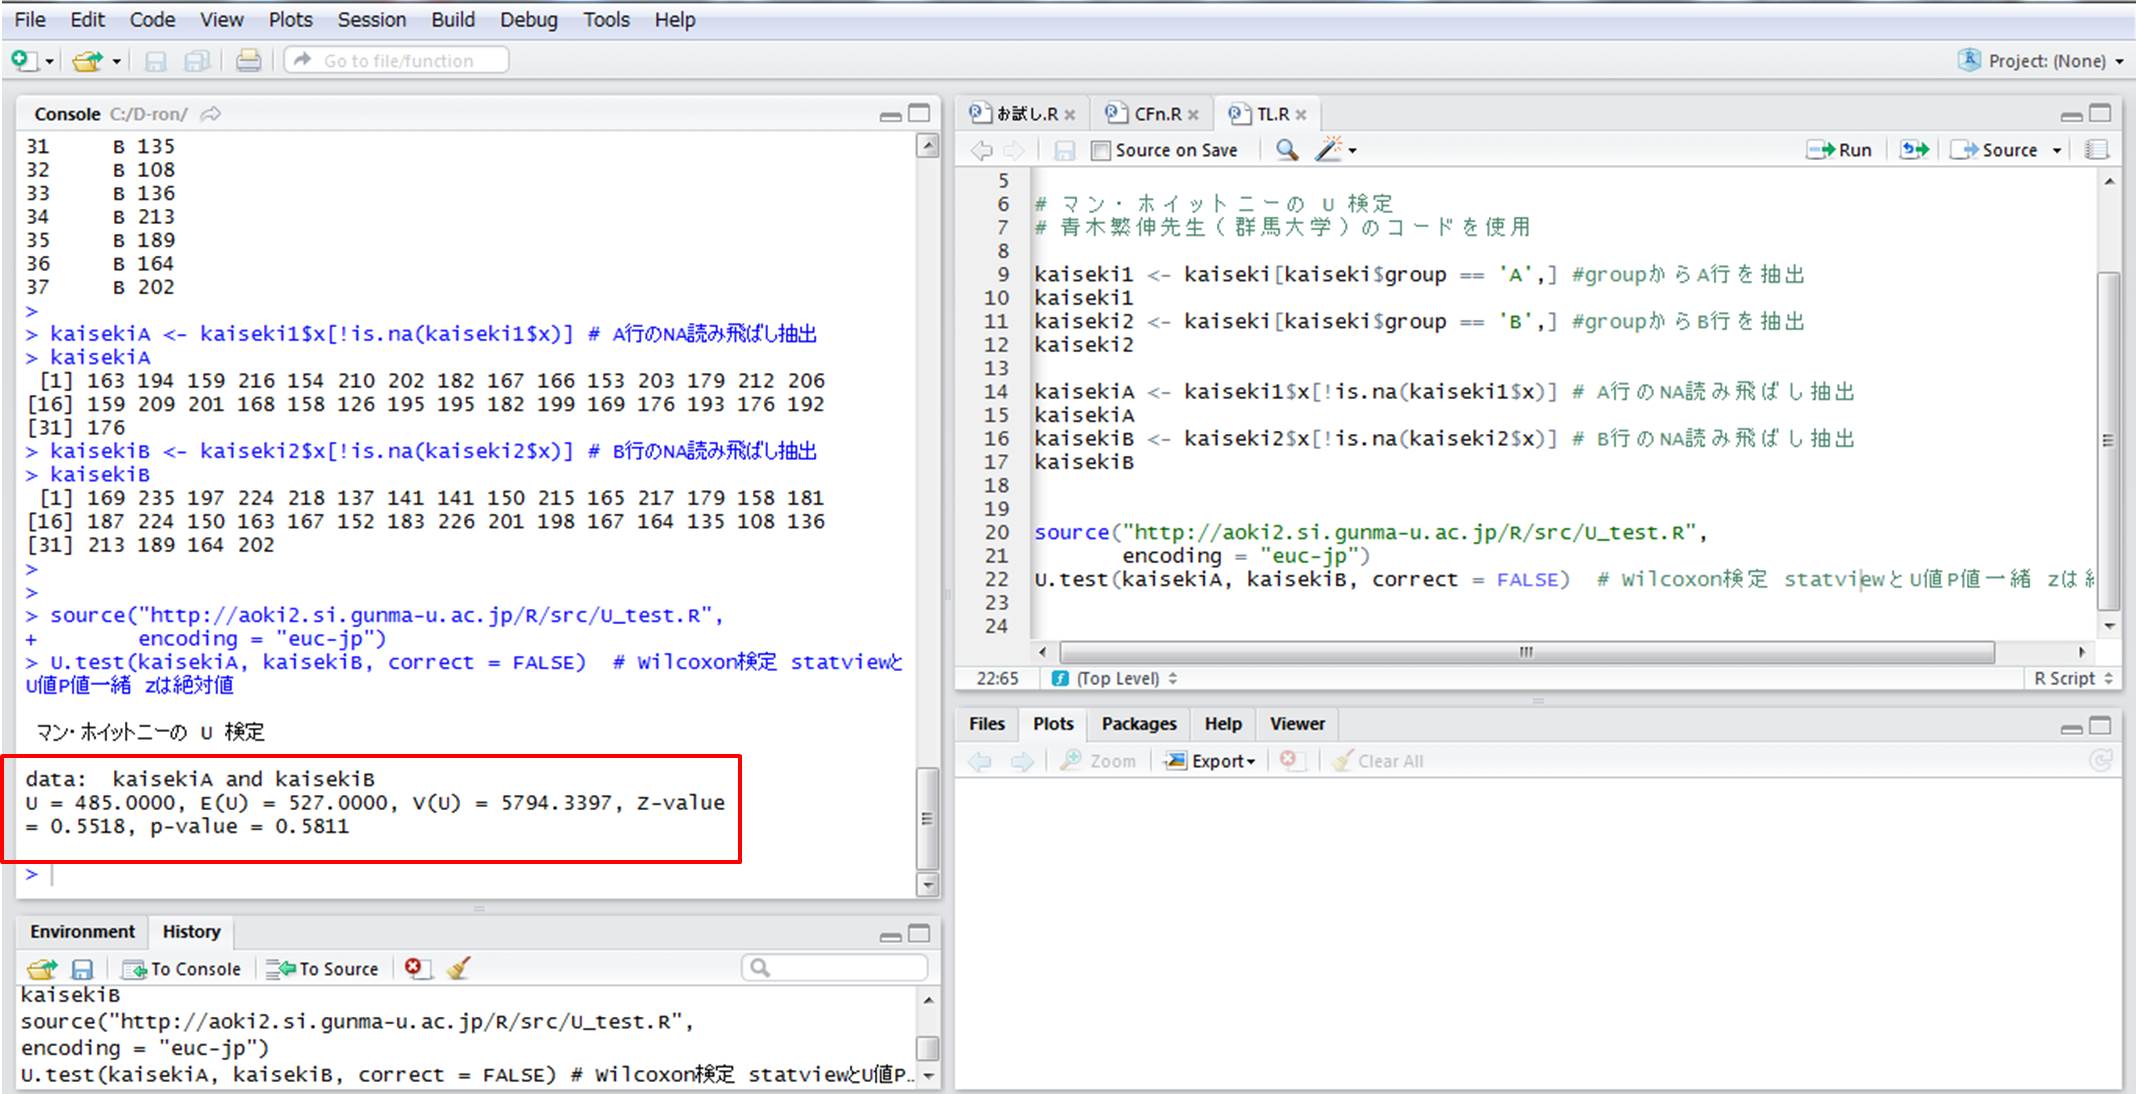Click the editor horizontal scrollbar thumb
The image size is (2136, 1094).
point(1526,652)
